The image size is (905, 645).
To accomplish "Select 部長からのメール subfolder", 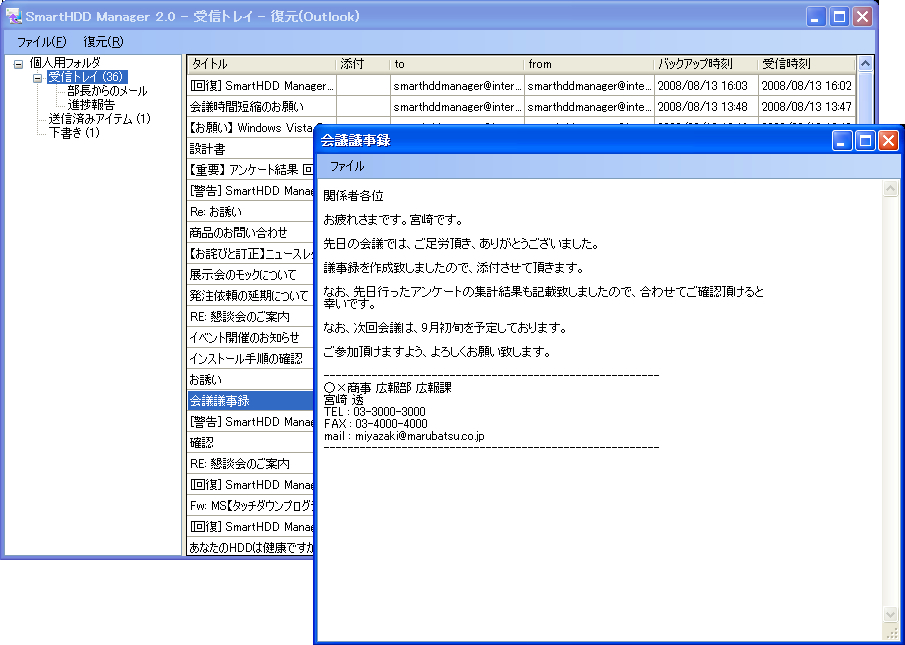I will pyautogui.click(x=107, y=91).
